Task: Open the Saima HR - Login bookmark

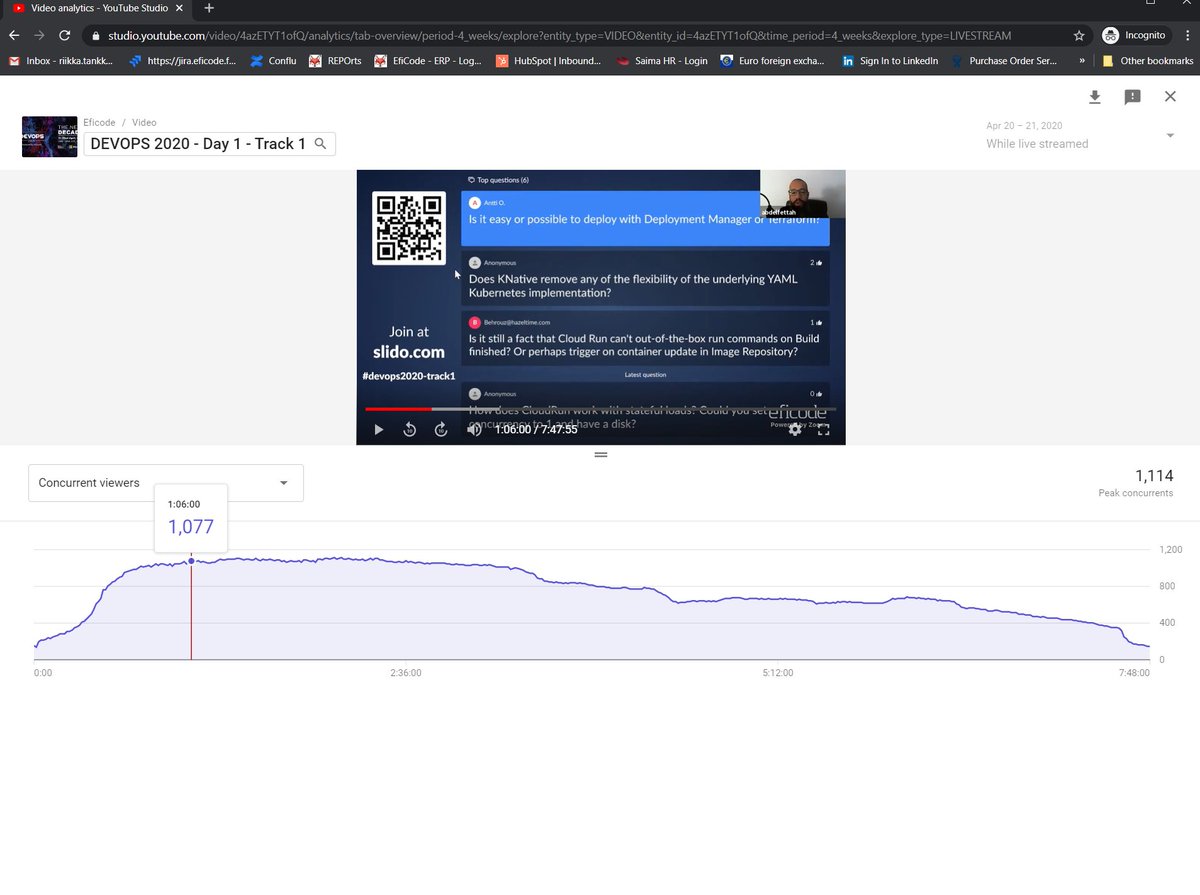Action: pyautogui.click(x=662, y=61)
